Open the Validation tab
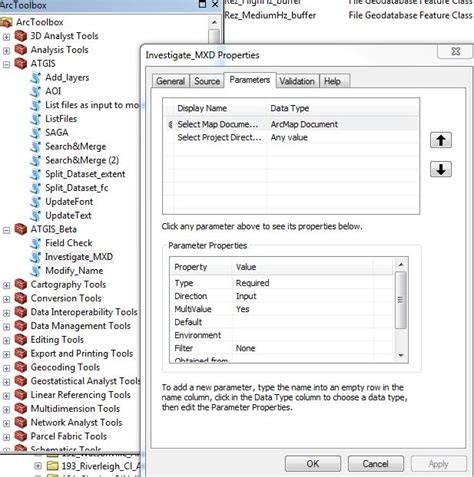The width and height of the screenshot is (474, 477). click(297, 81)
